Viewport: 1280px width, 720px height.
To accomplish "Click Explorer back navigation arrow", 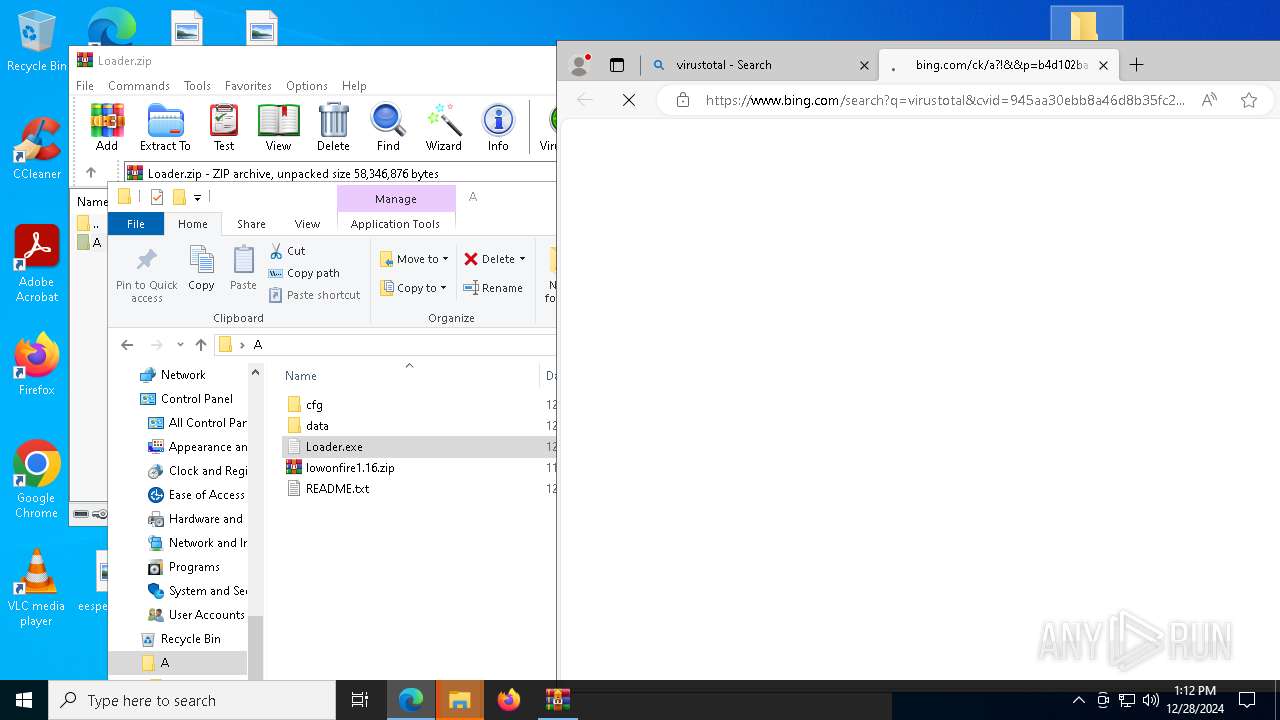I will pyautogui.click(x=127, y=345).
